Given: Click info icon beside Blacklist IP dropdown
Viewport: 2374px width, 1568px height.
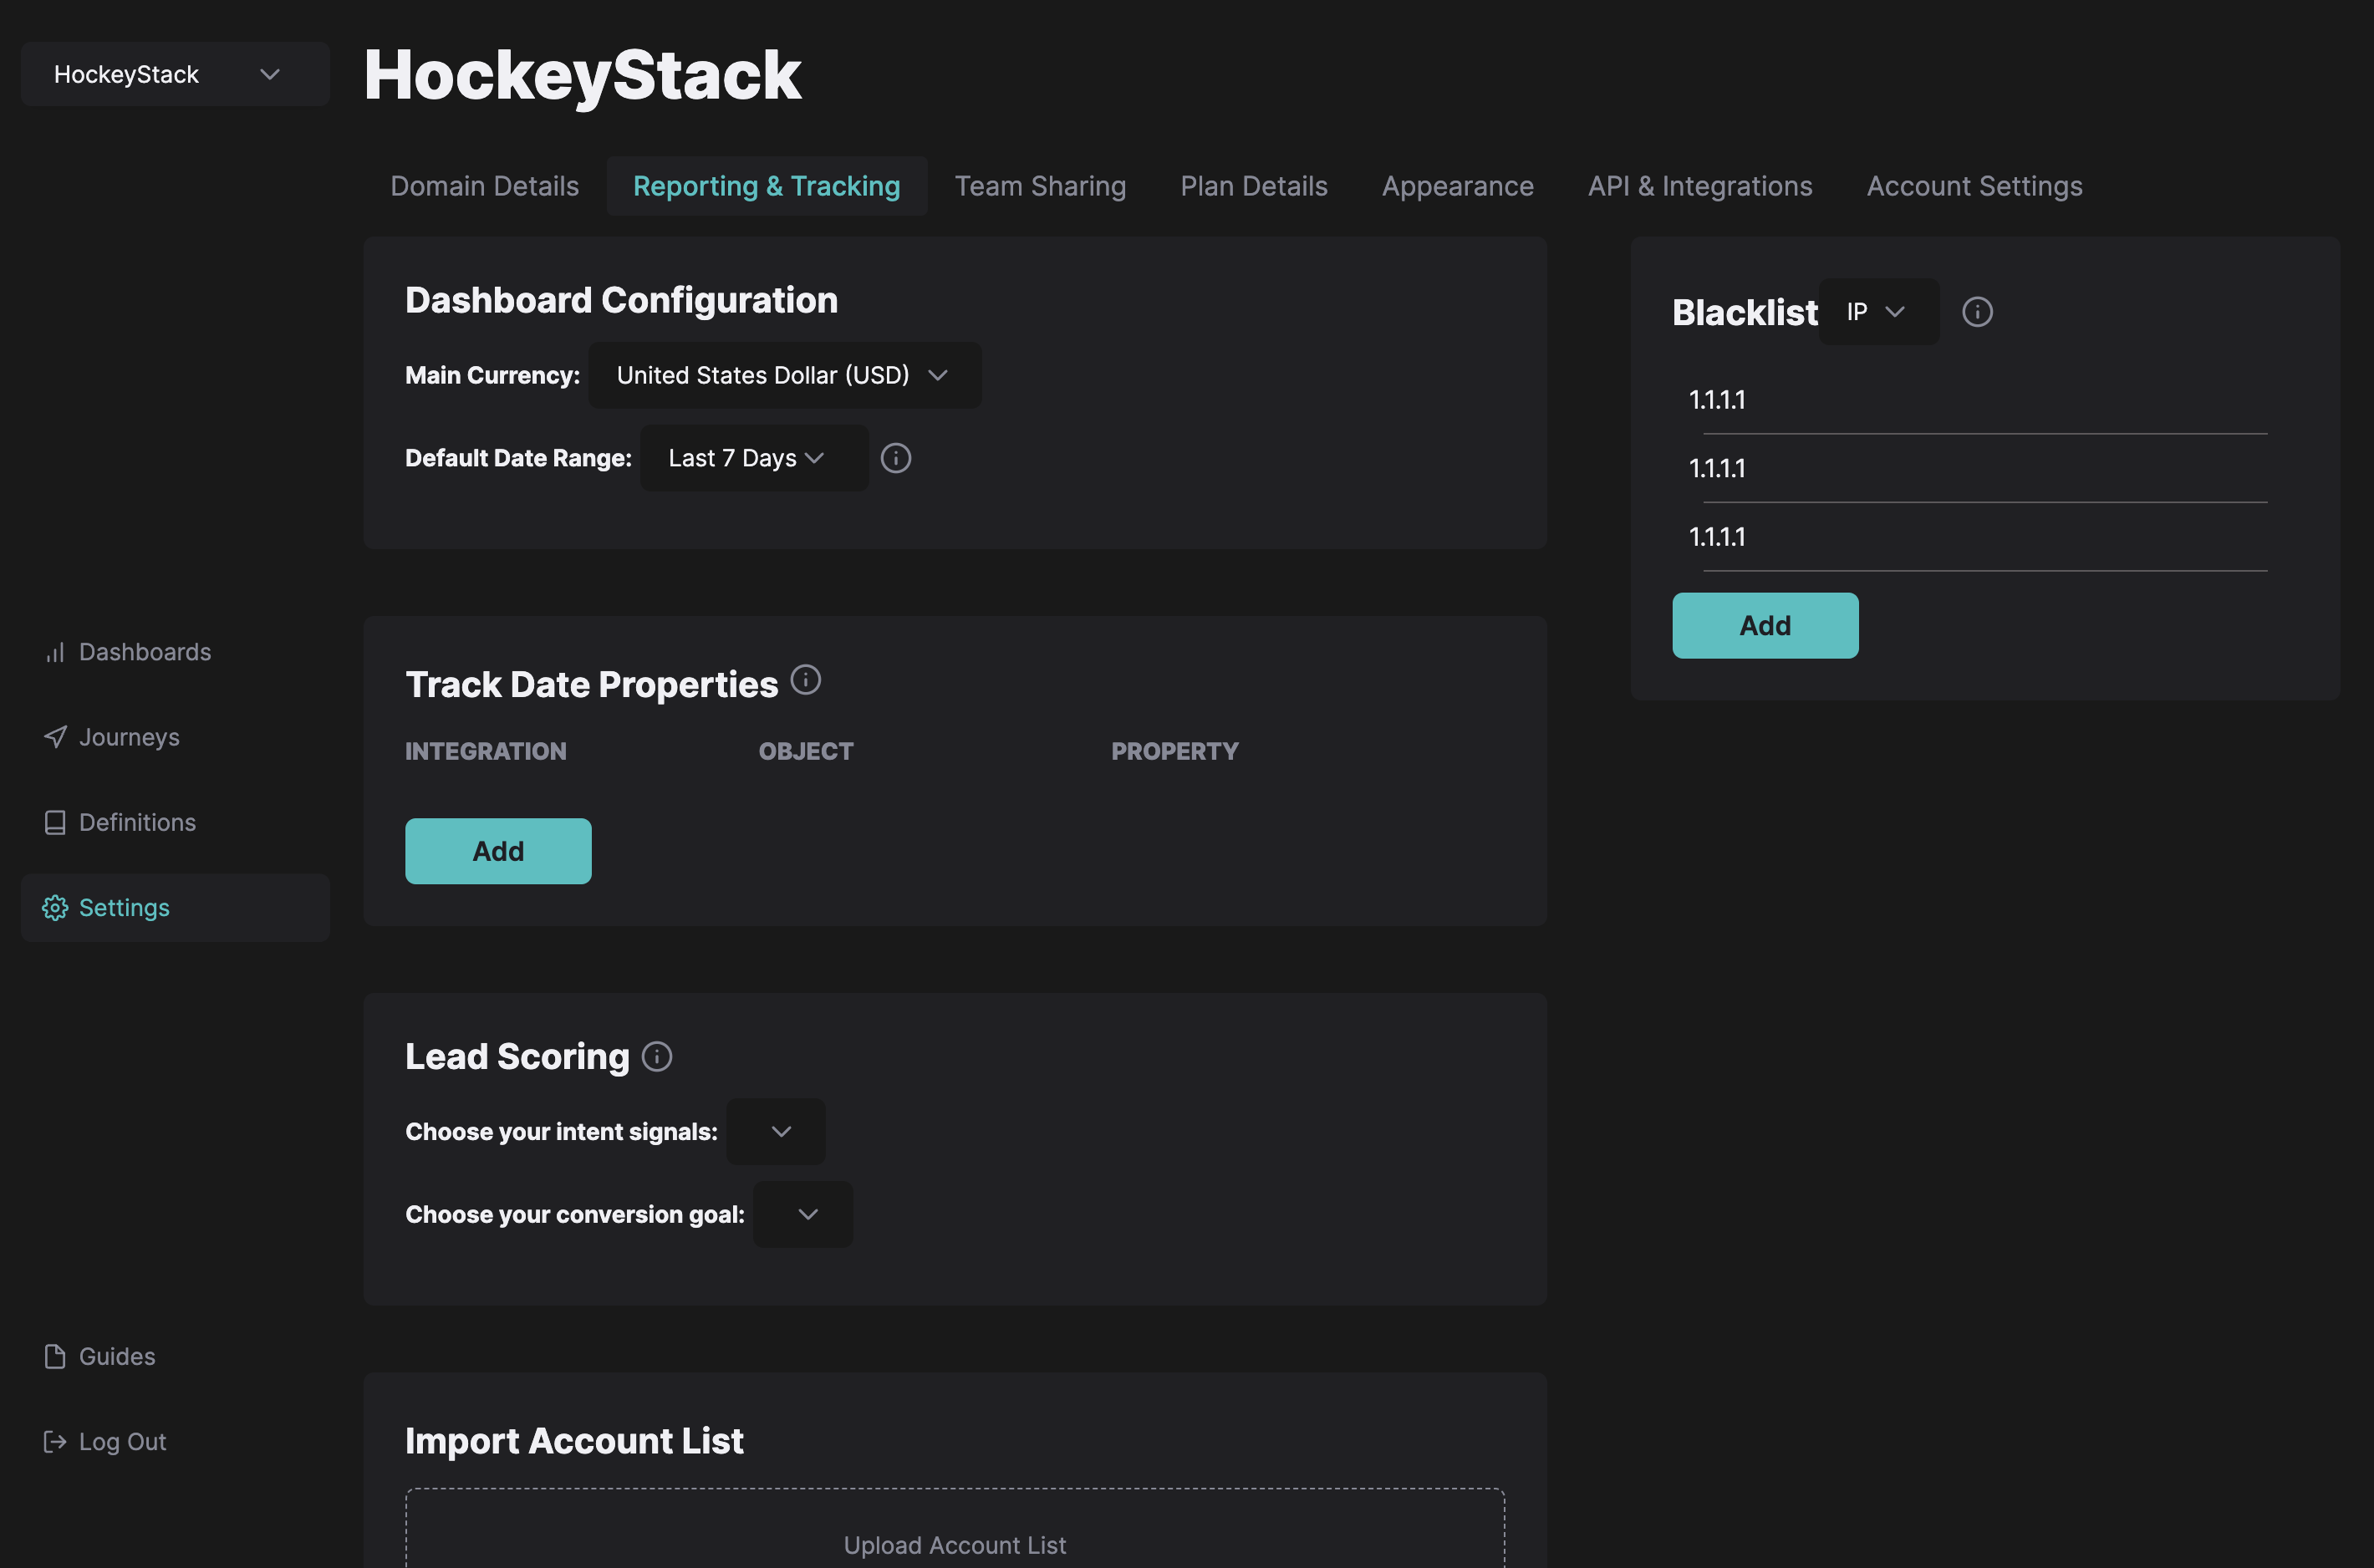Looking at the screenshot, I should tap(1977, 312).
